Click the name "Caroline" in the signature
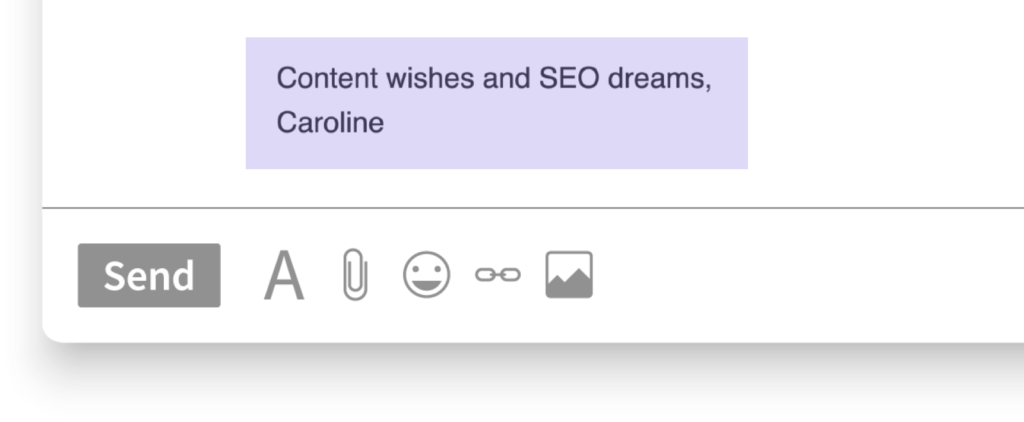Image resolution: width=1024 pixels, height=422 pixels. coord(330,124)
